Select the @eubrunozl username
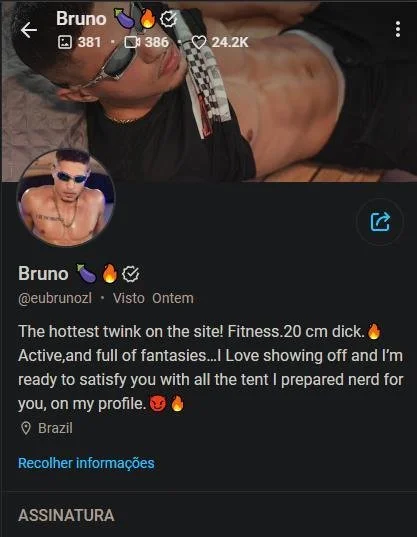This screenshot has width=417, height=537. [55, 298]
